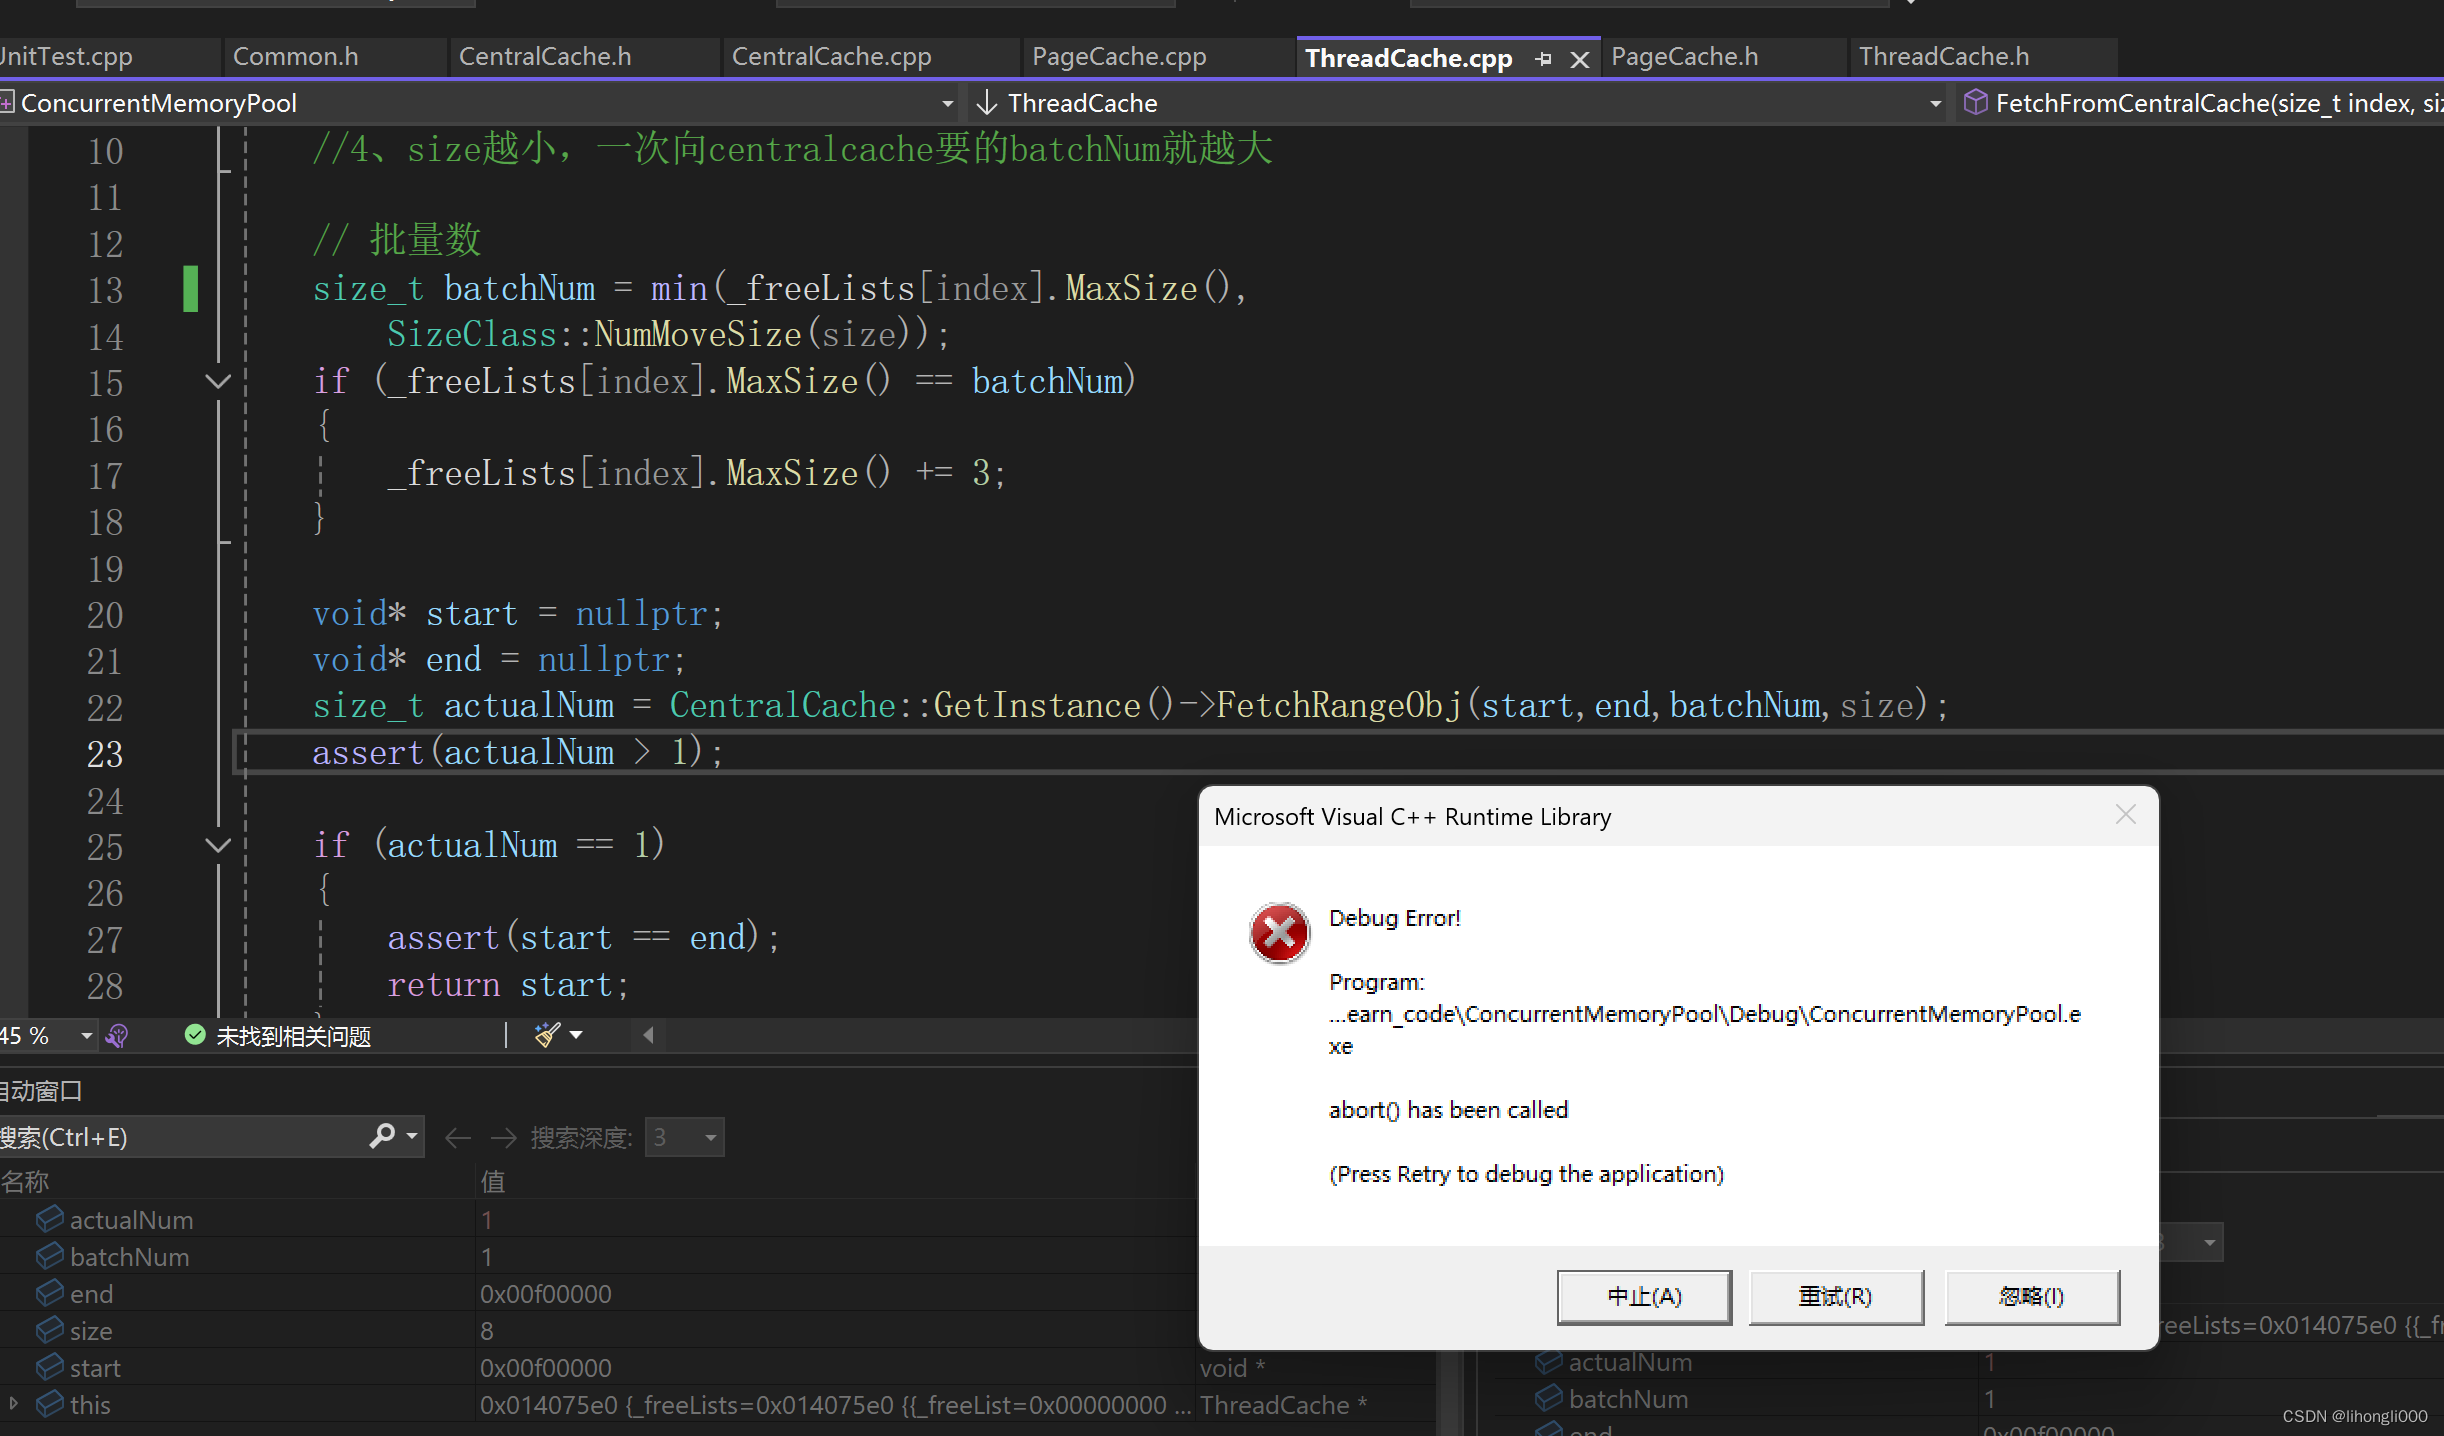Click the Name column header in Autos
The width and height of the screenshot is (2444, 1436).
click(25, 1181)
